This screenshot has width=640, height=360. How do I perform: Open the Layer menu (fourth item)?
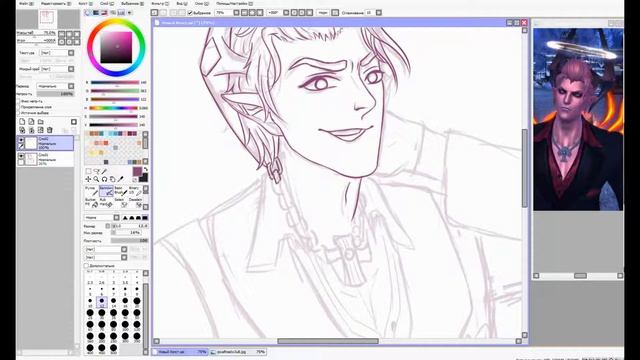[106, 3]
